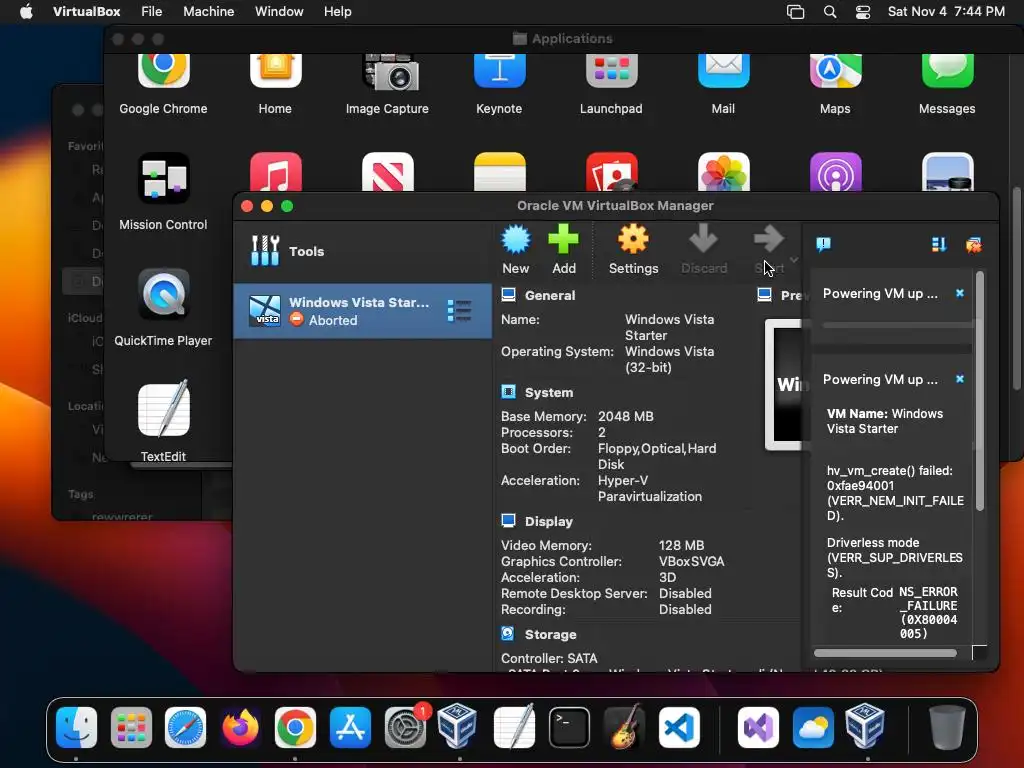
Task: Open the VM entry list menu icon
Action: (459, 311)
